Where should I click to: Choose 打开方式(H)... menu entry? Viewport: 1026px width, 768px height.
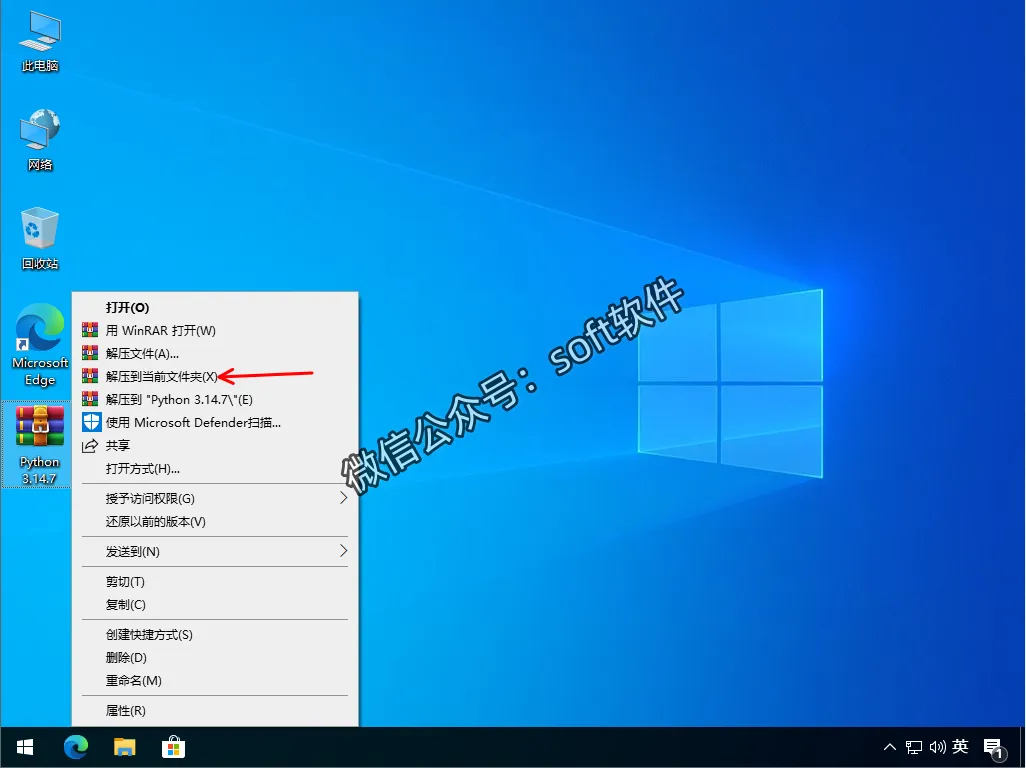point(215,468)
